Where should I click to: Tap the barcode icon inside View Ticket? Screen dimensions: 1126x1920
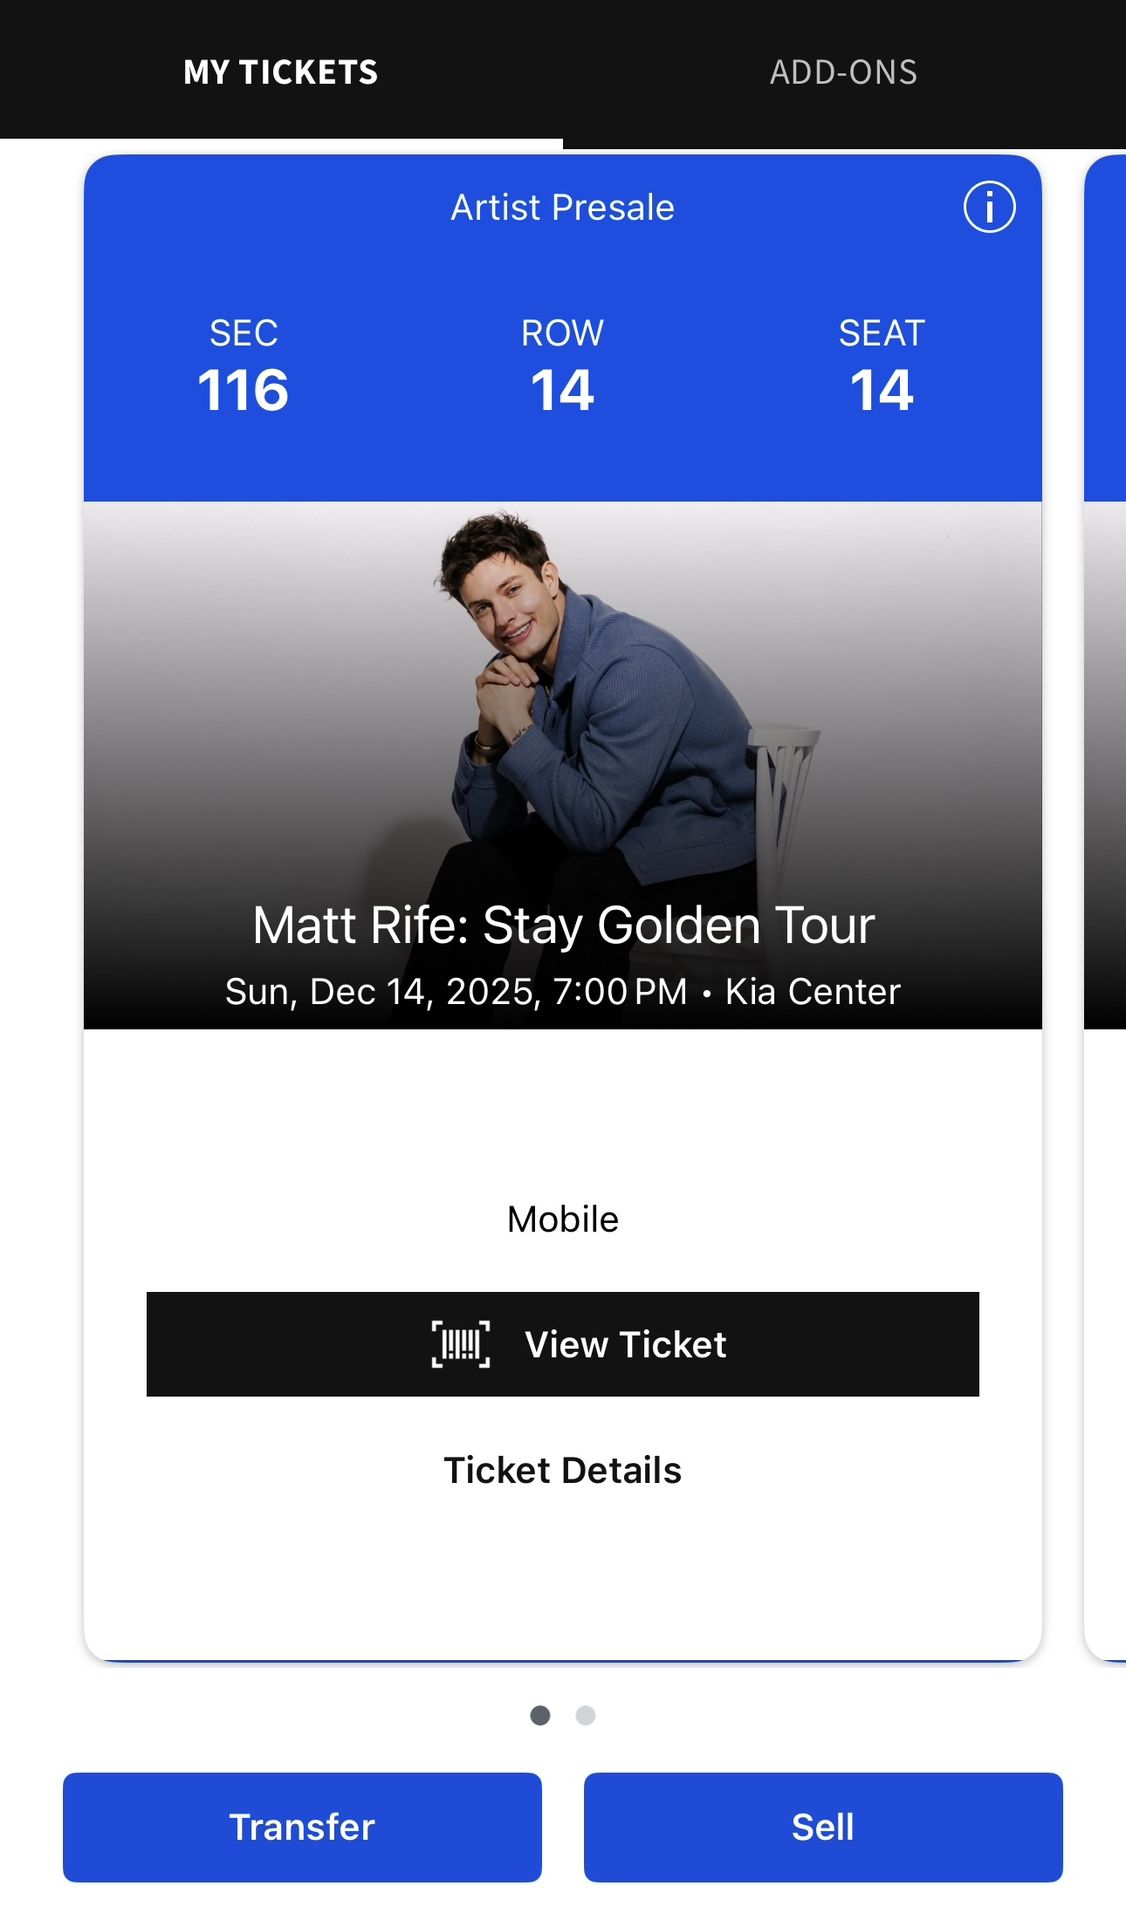point(461,1345)
